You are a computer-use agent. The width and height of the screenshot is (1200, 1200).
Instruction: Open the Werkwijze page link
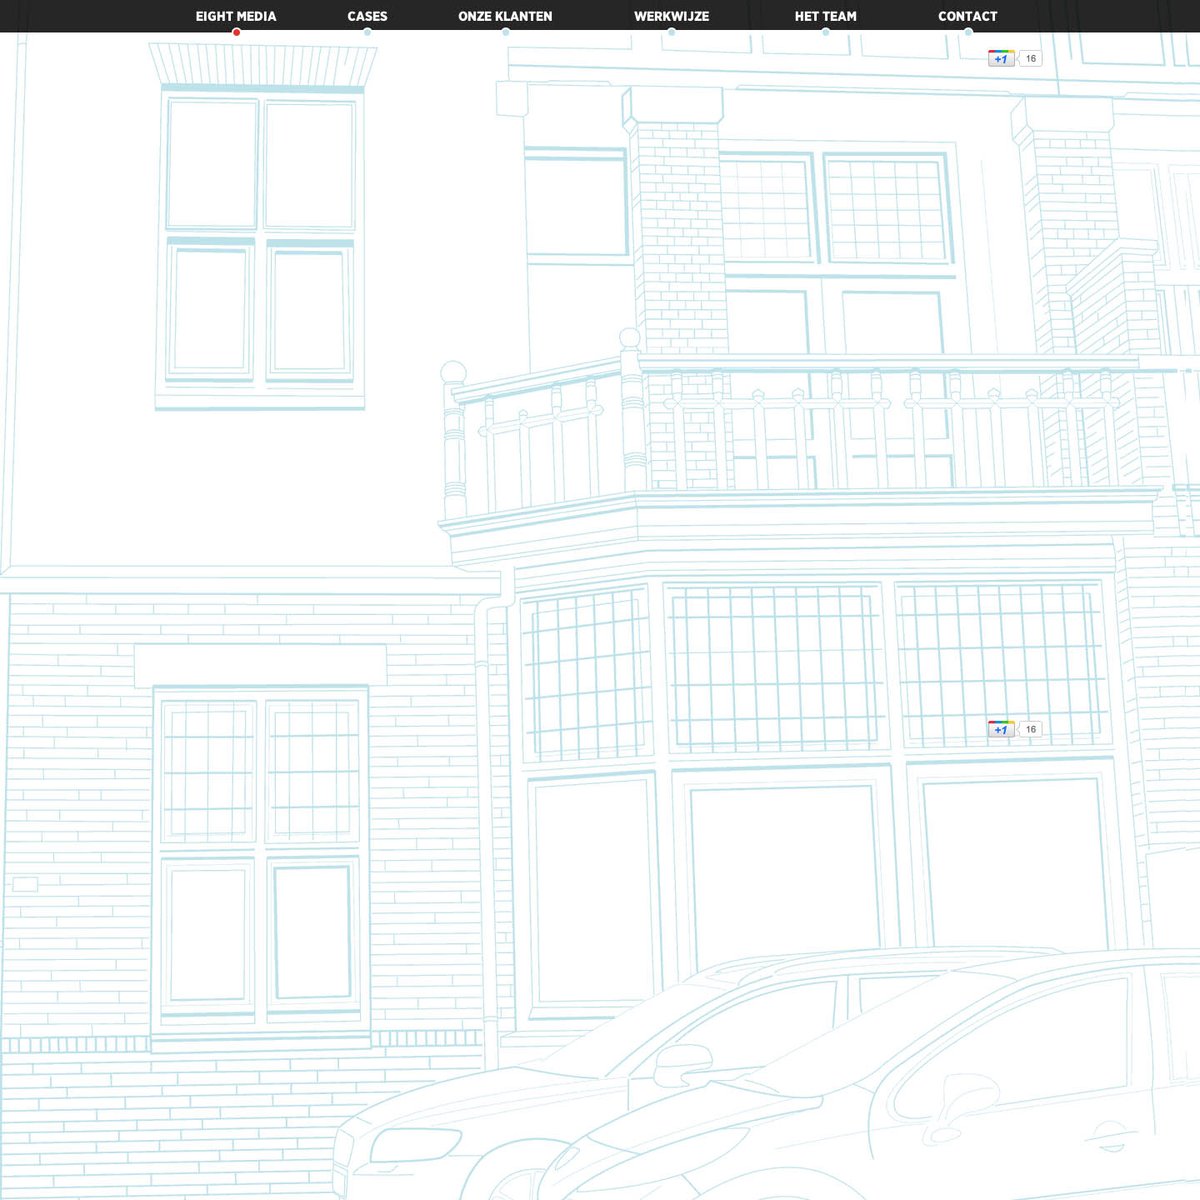coord(671,16)
